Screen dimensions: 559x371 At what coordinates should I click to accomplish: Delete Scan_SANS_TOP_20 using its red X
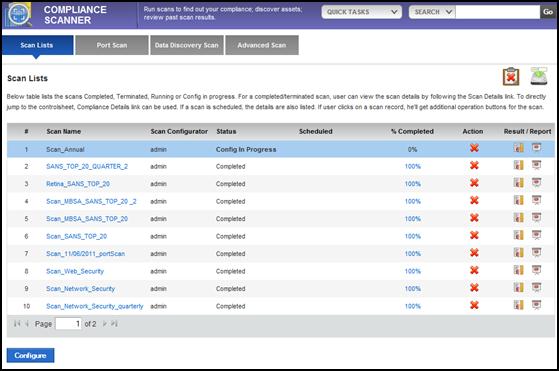pos(474,236)
